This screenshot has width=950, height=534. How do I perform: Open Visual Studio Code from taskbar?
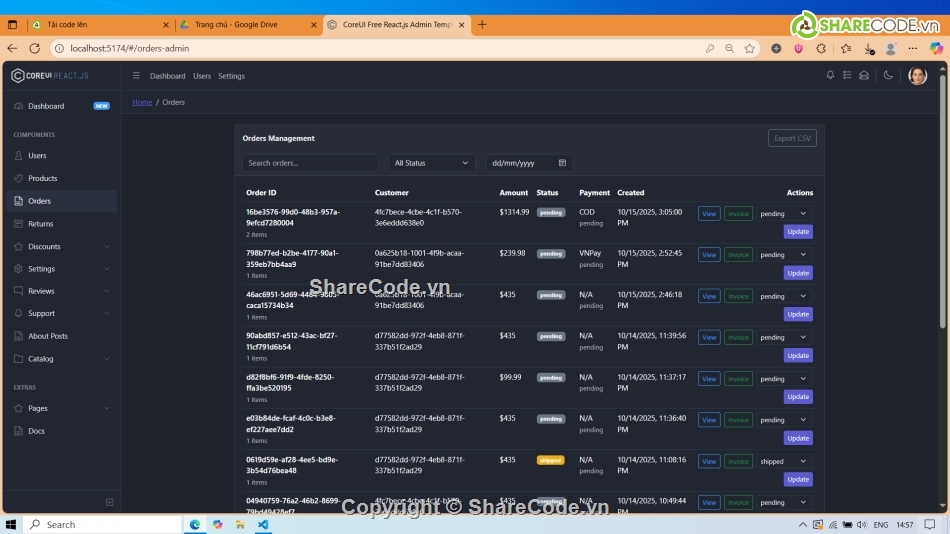263,524
